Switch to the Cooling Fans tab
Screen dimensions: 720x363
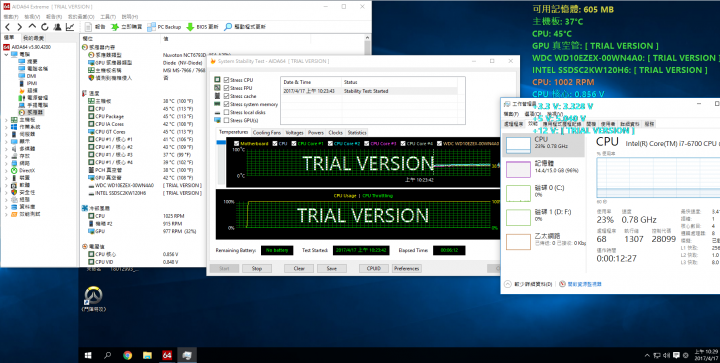tap(267, 132)
